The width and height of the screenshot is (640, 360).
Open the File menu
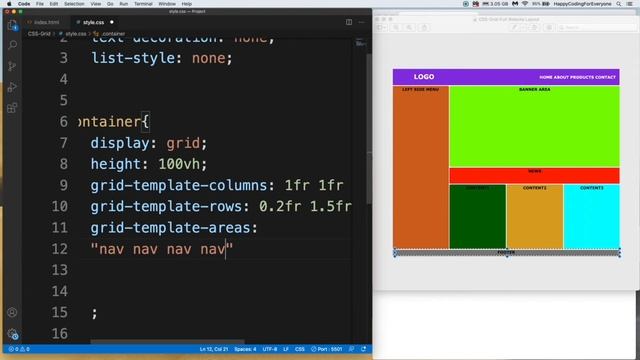[40, 4]
